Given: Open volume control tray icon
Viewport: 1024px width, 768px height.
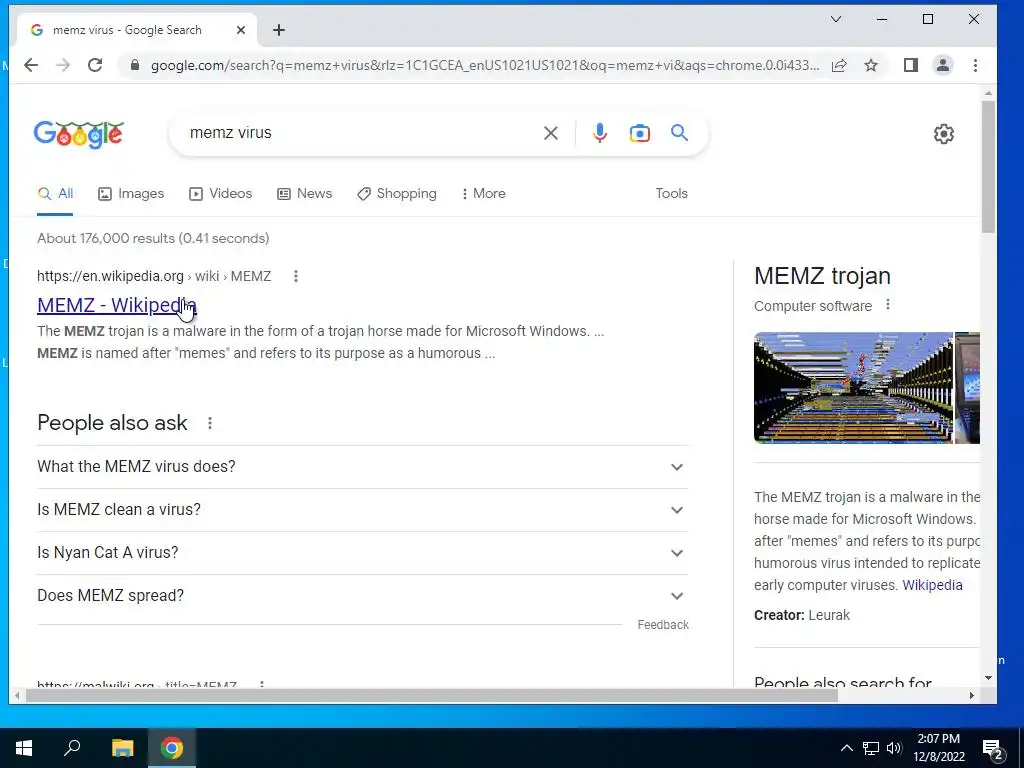Looking at the screenshot, I should [893, 748].
